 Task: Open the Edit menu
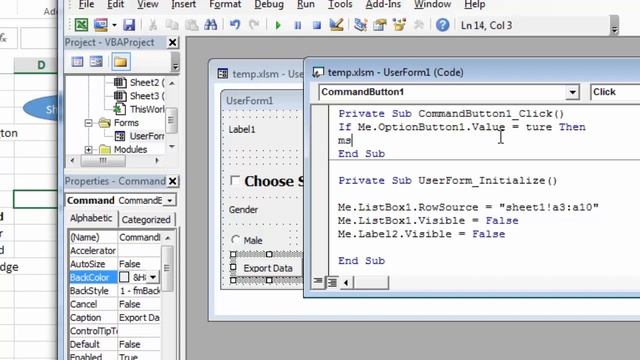tap(116, 4)
